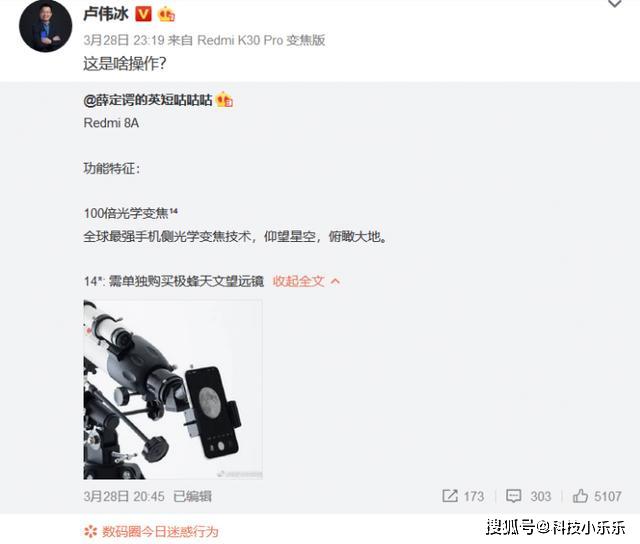
Task: Open the 卢伟冰 username link
Action: click(106, 14)
